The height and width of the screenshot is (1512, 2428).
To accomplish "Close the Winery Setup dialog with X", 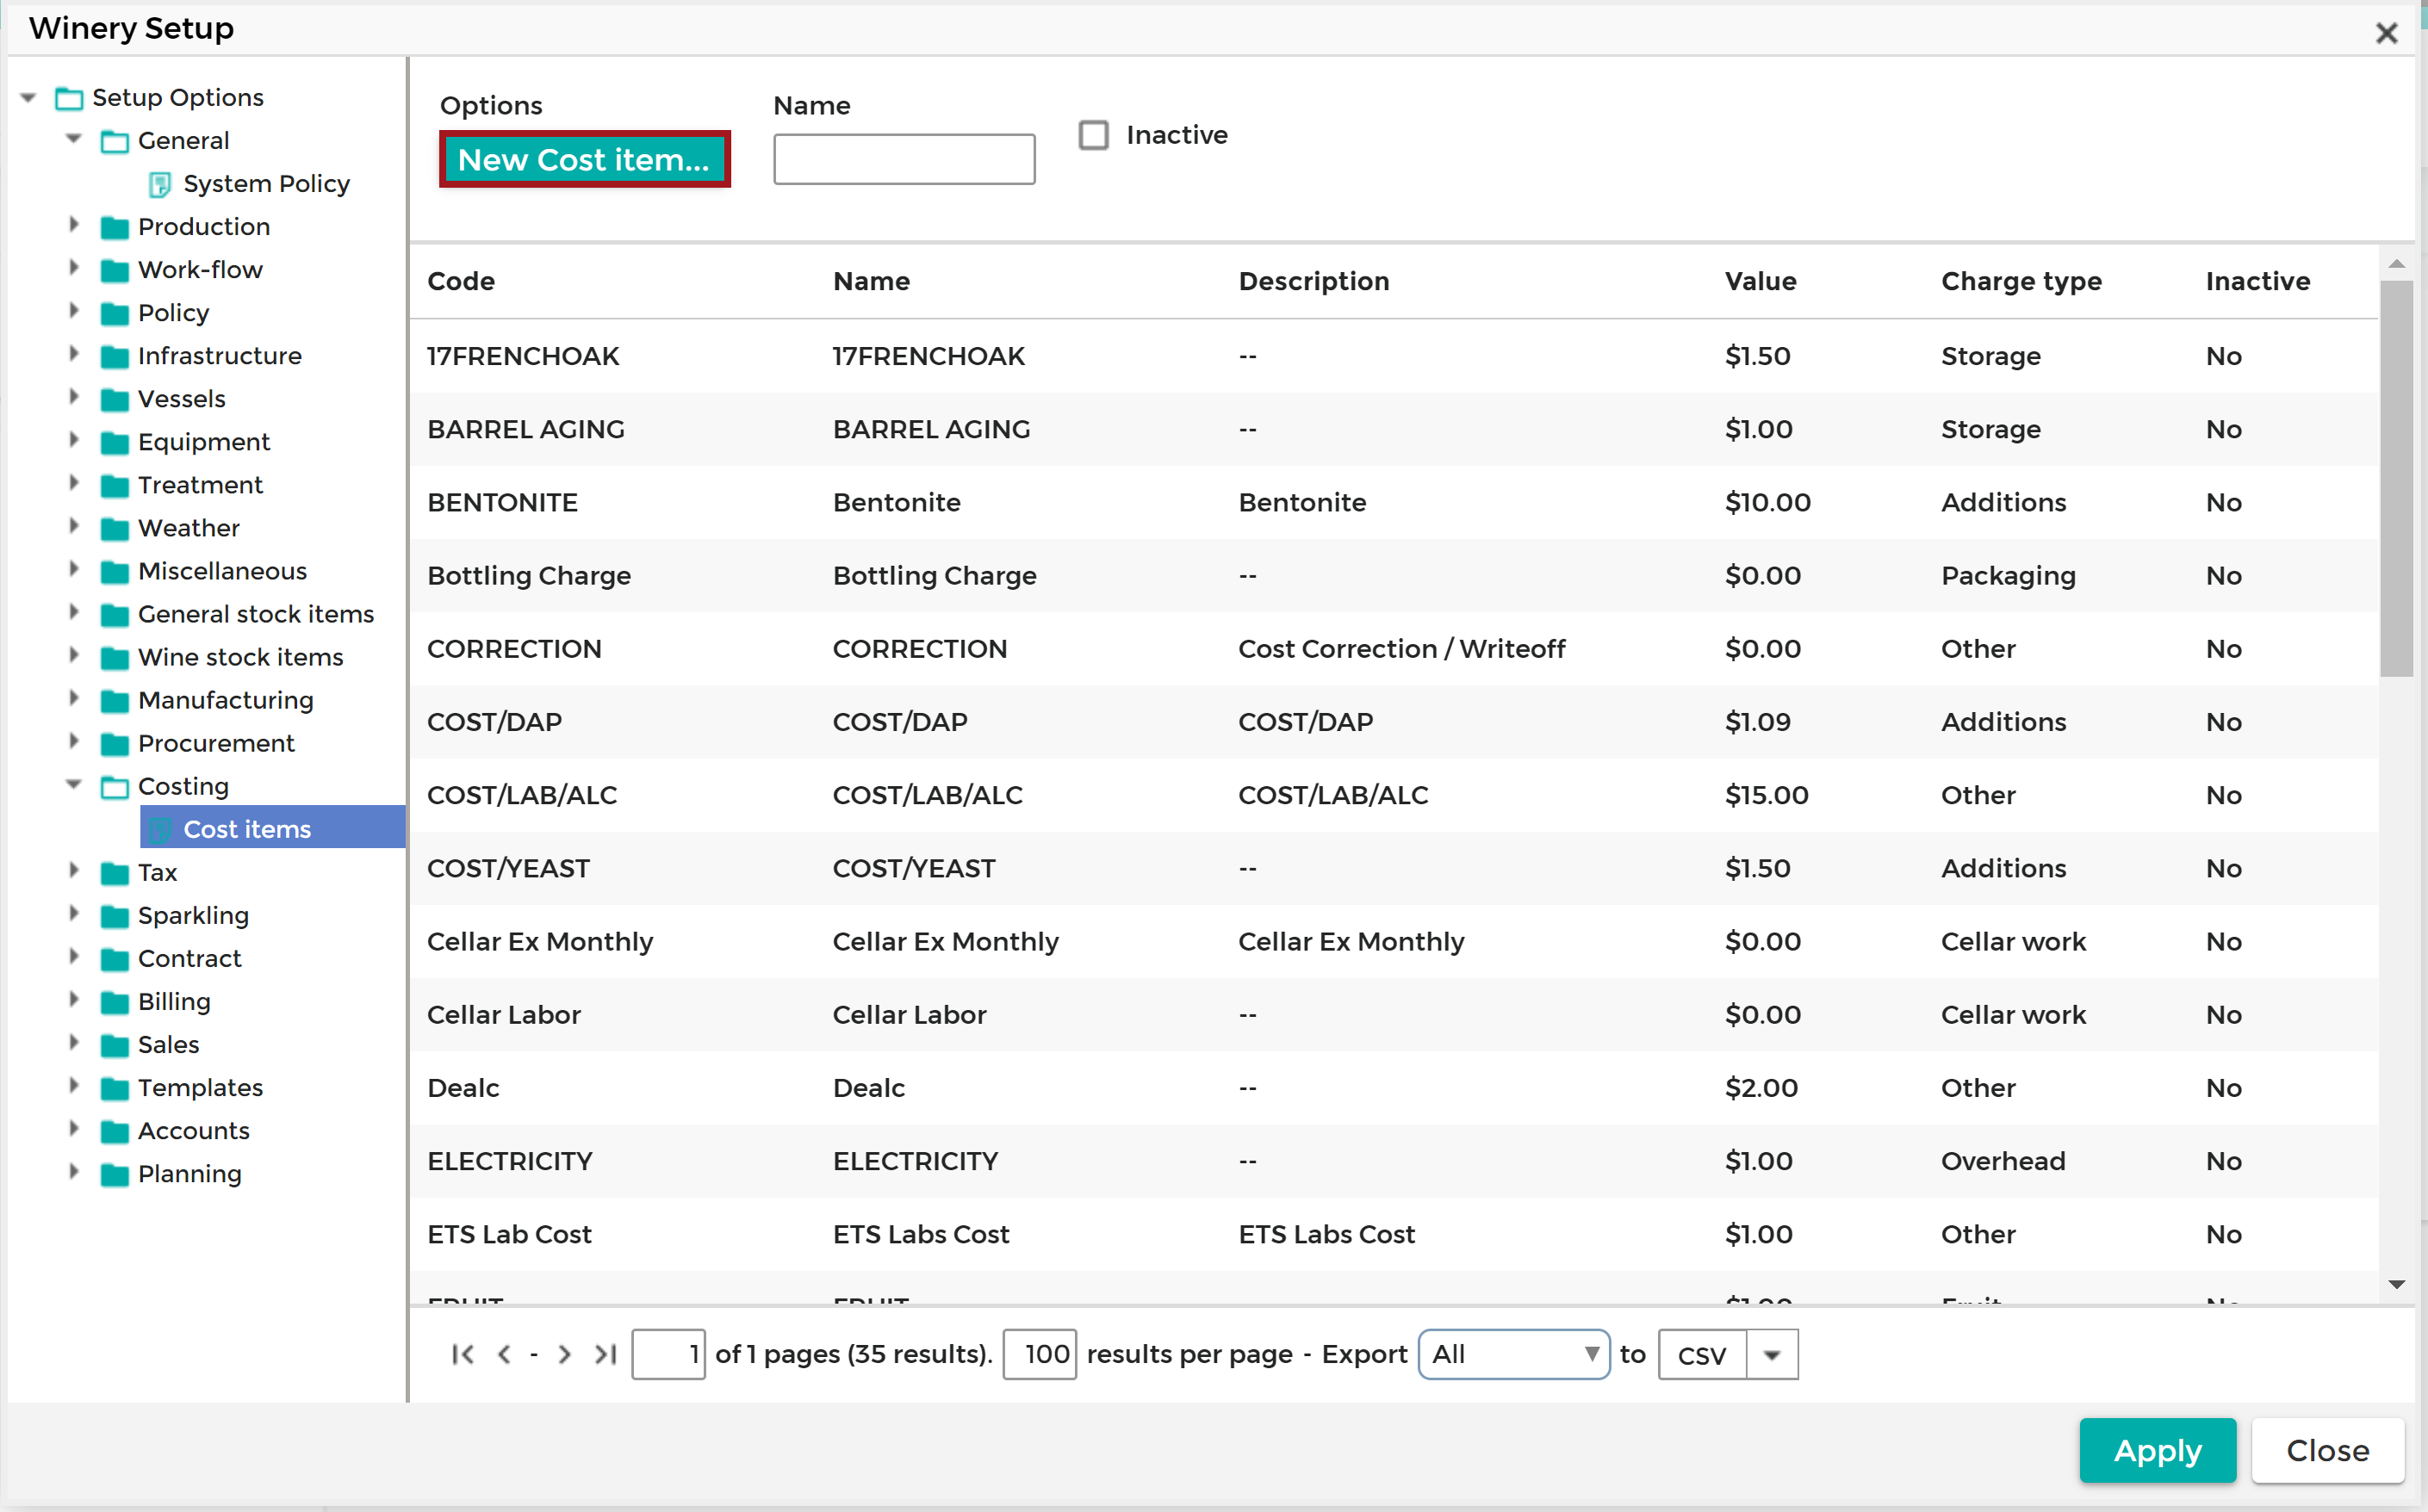I will (x=2387, y=33).
